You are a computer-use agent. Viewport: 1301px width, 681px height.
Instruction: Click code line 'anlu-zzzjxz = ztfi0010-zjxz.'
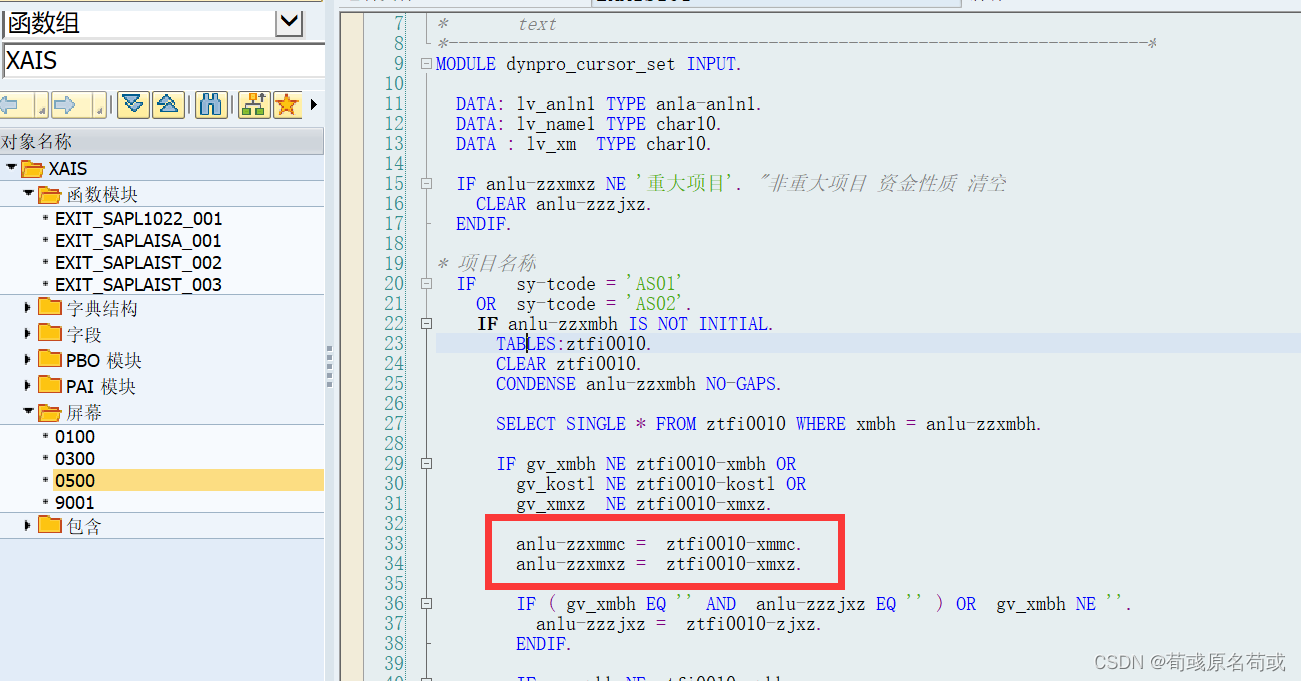(x=679, y=624)
